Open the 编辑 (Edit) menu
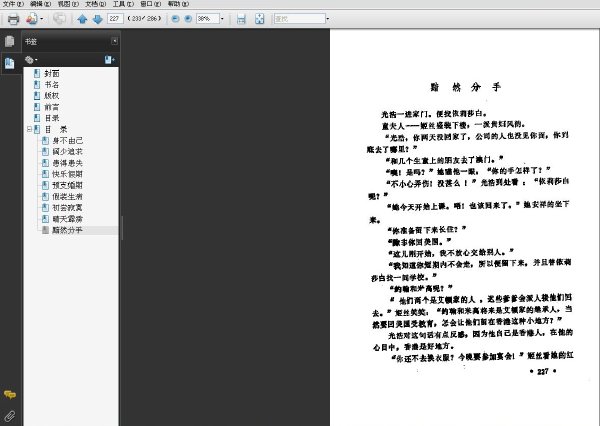Image resolution: width=600 pixels, height=426 pixels. (x=41, y=4)
